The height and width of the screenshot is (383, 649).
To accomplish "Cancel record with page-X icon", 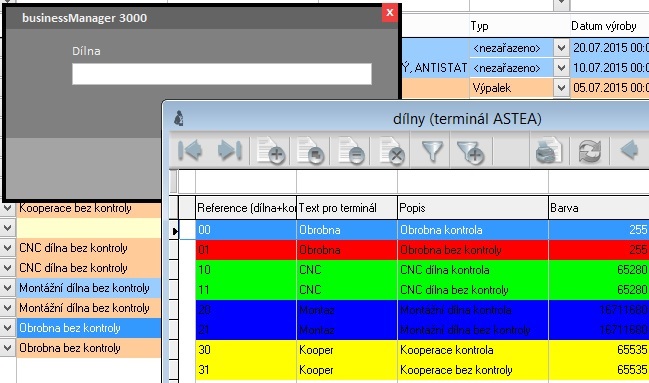I will pos(392,150).
